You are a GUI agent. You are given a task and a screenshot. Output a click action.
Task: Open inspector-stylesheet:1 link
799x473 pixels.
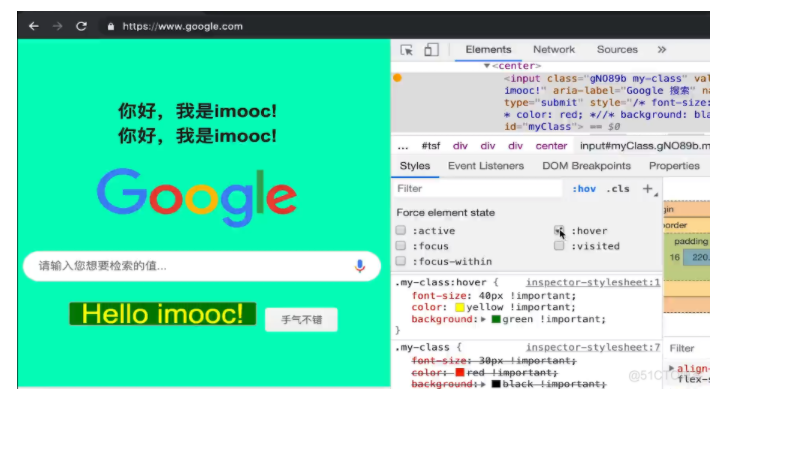pos(593,282)
